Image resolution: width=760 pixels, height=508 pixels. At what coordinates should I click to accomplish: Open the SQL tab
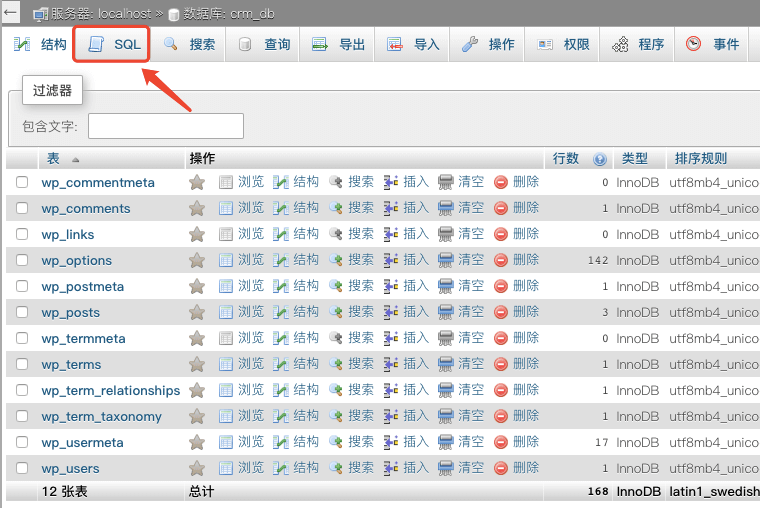113,45
